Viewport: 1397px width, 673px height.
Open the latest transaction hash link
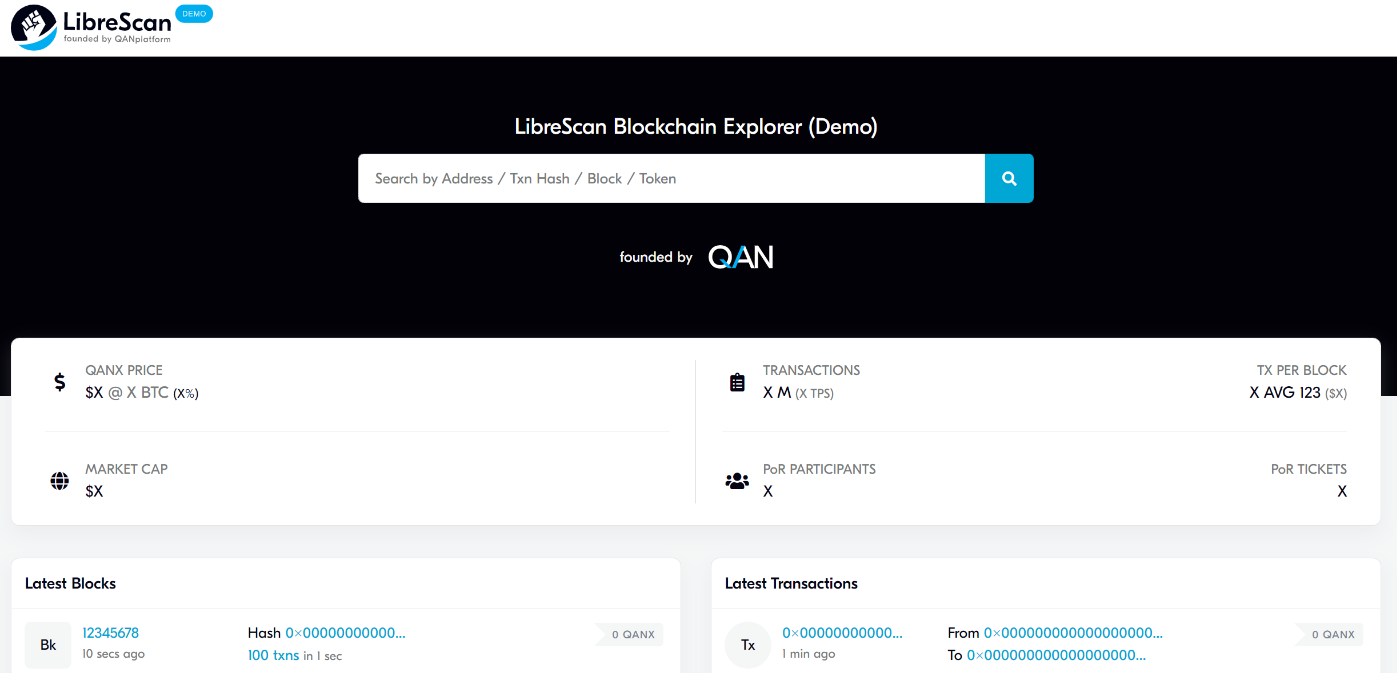click(842, 633)
